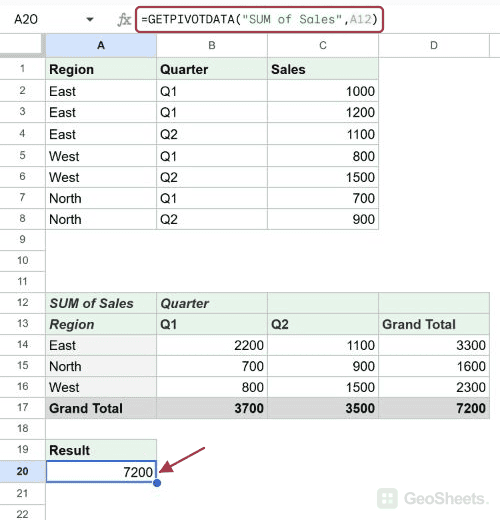The image size is (500, 520).
Task: Select result cell A20 showing 7200
Action: (101, 472)
